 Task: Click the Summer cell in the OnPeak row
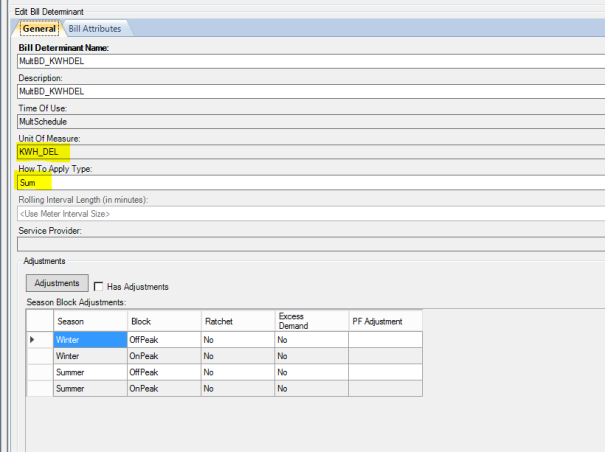(90, 388)
